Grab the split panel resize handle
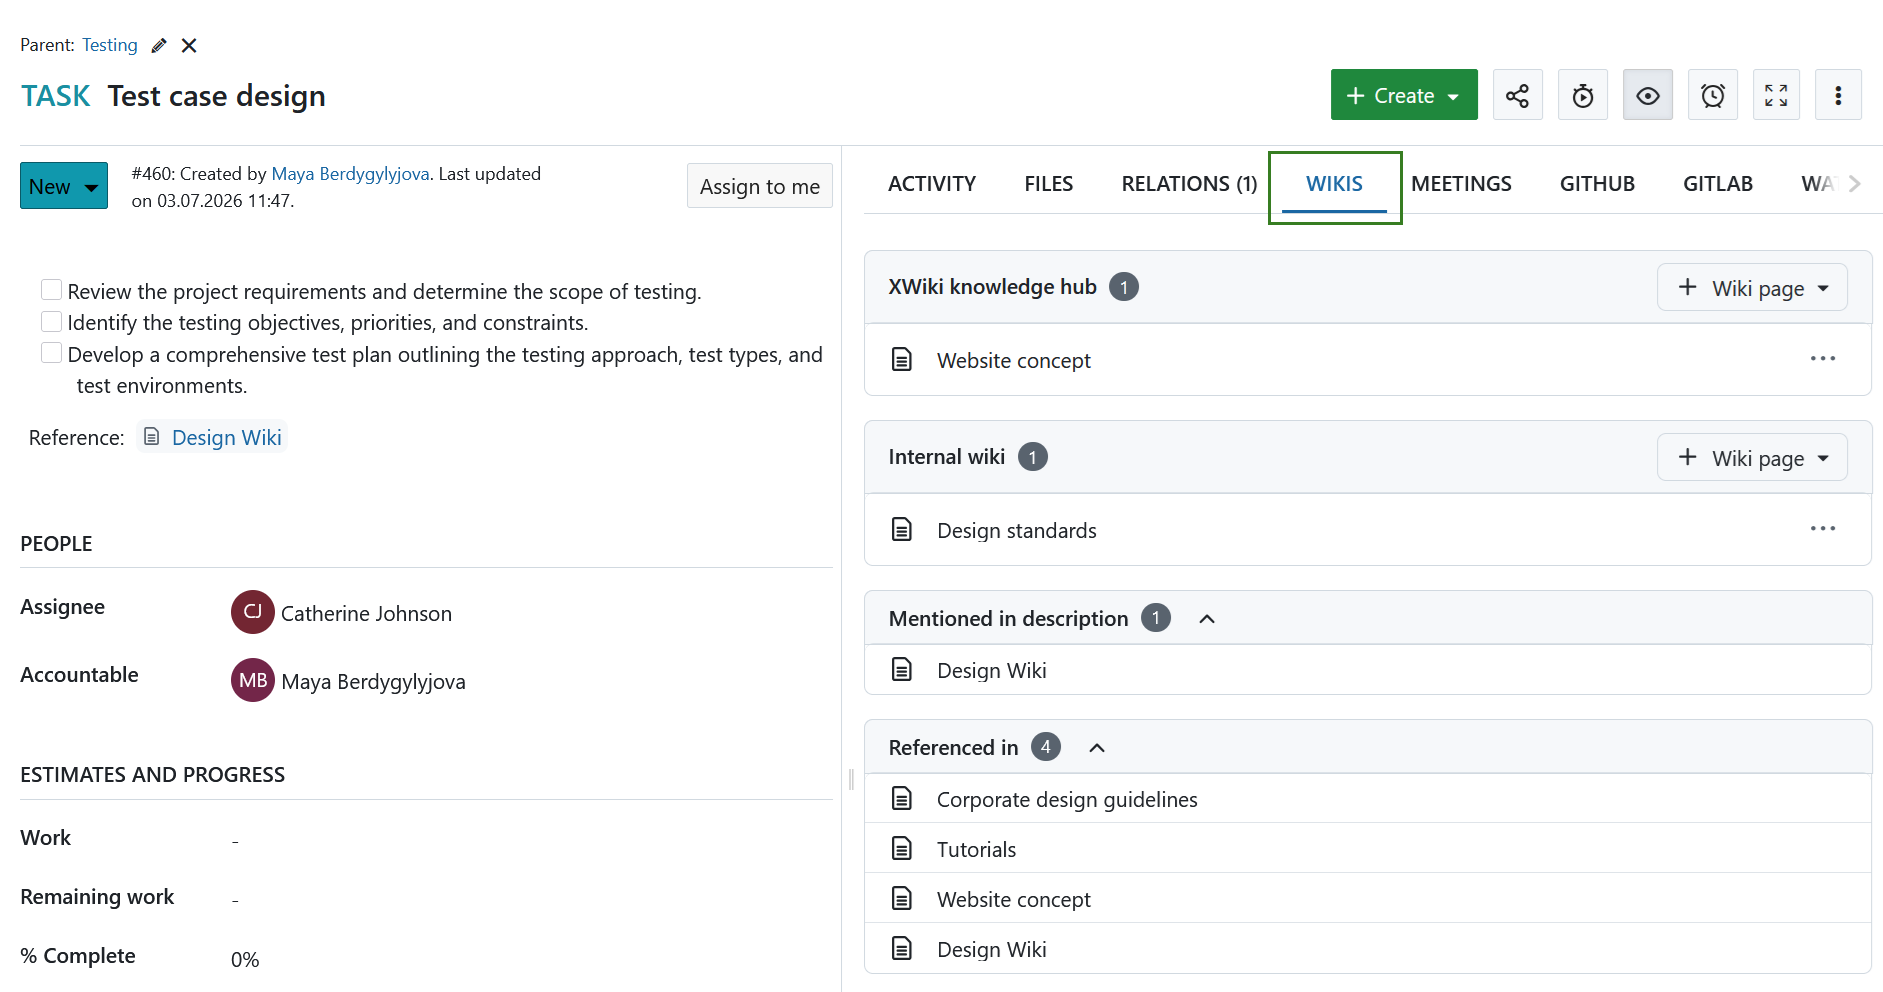 (851, 779)
